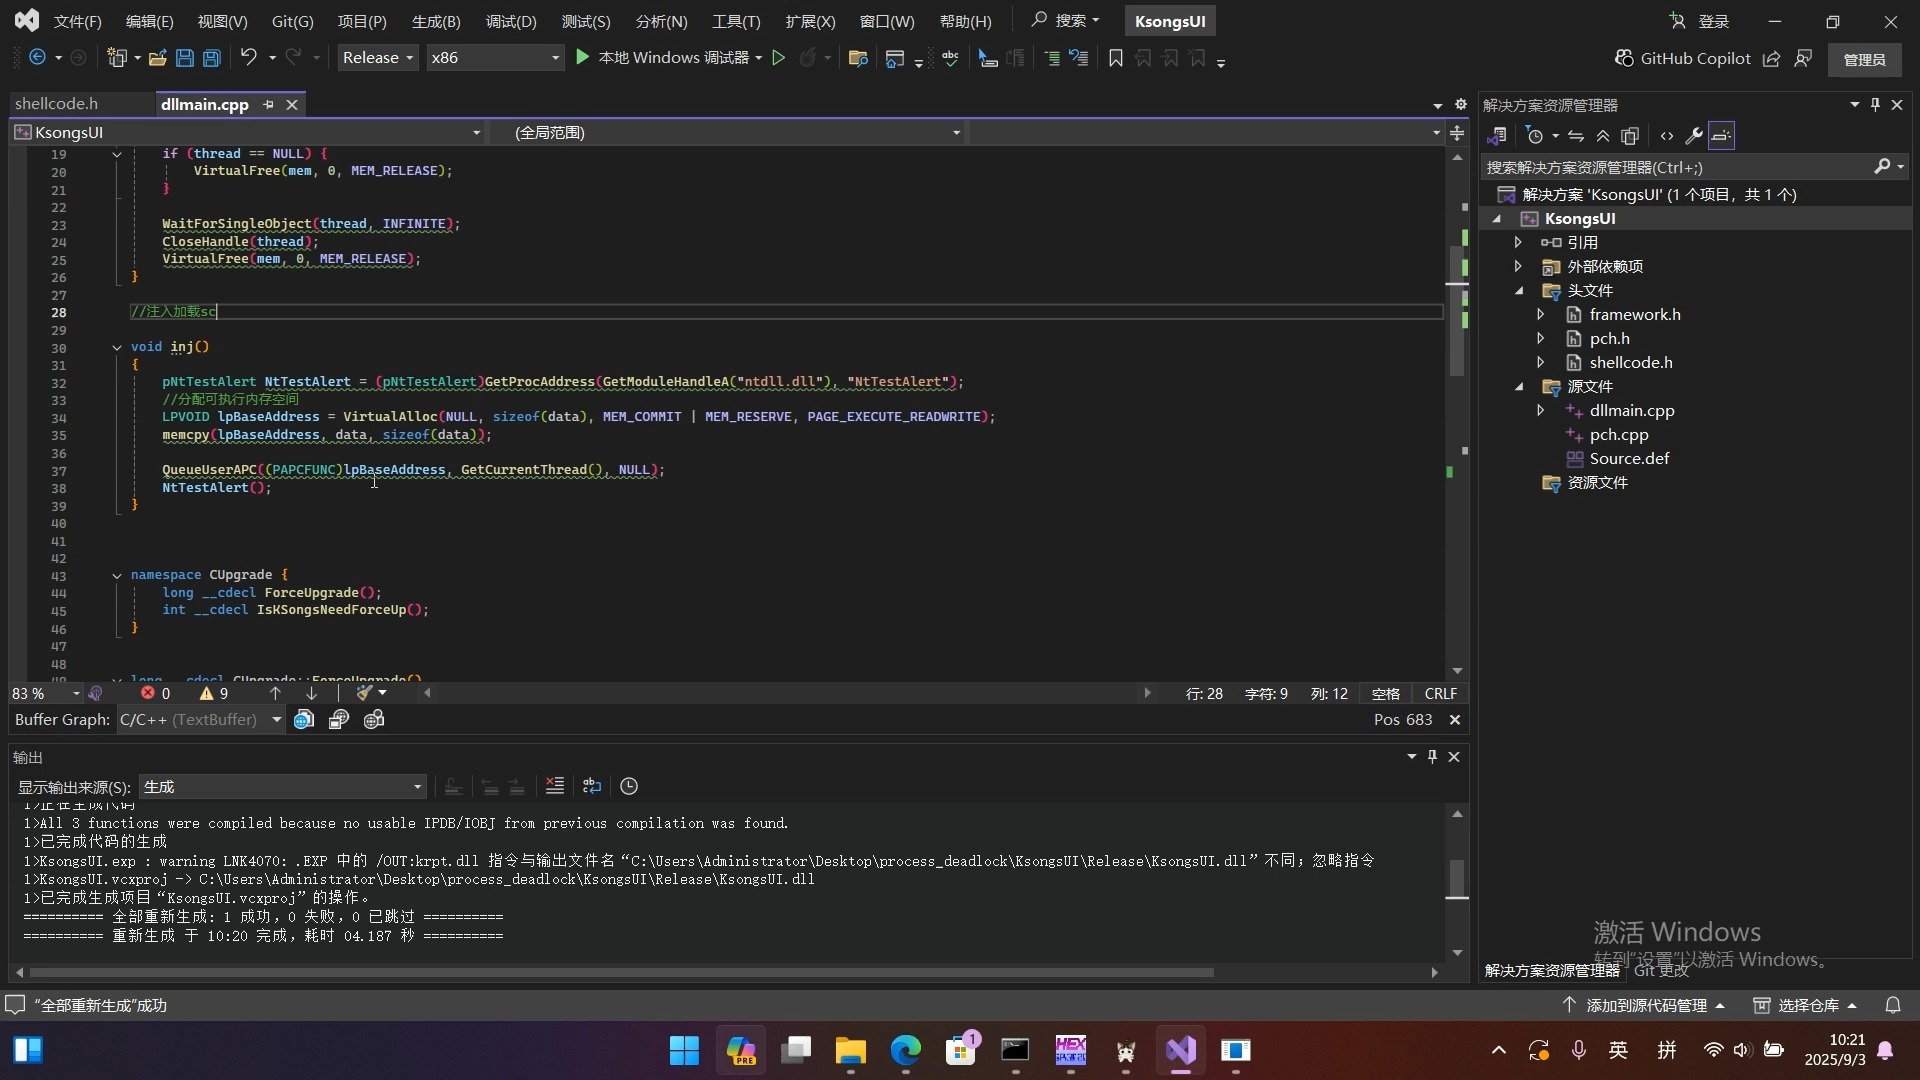Open the KsongsUI project scope dropdown

point(248,132)
